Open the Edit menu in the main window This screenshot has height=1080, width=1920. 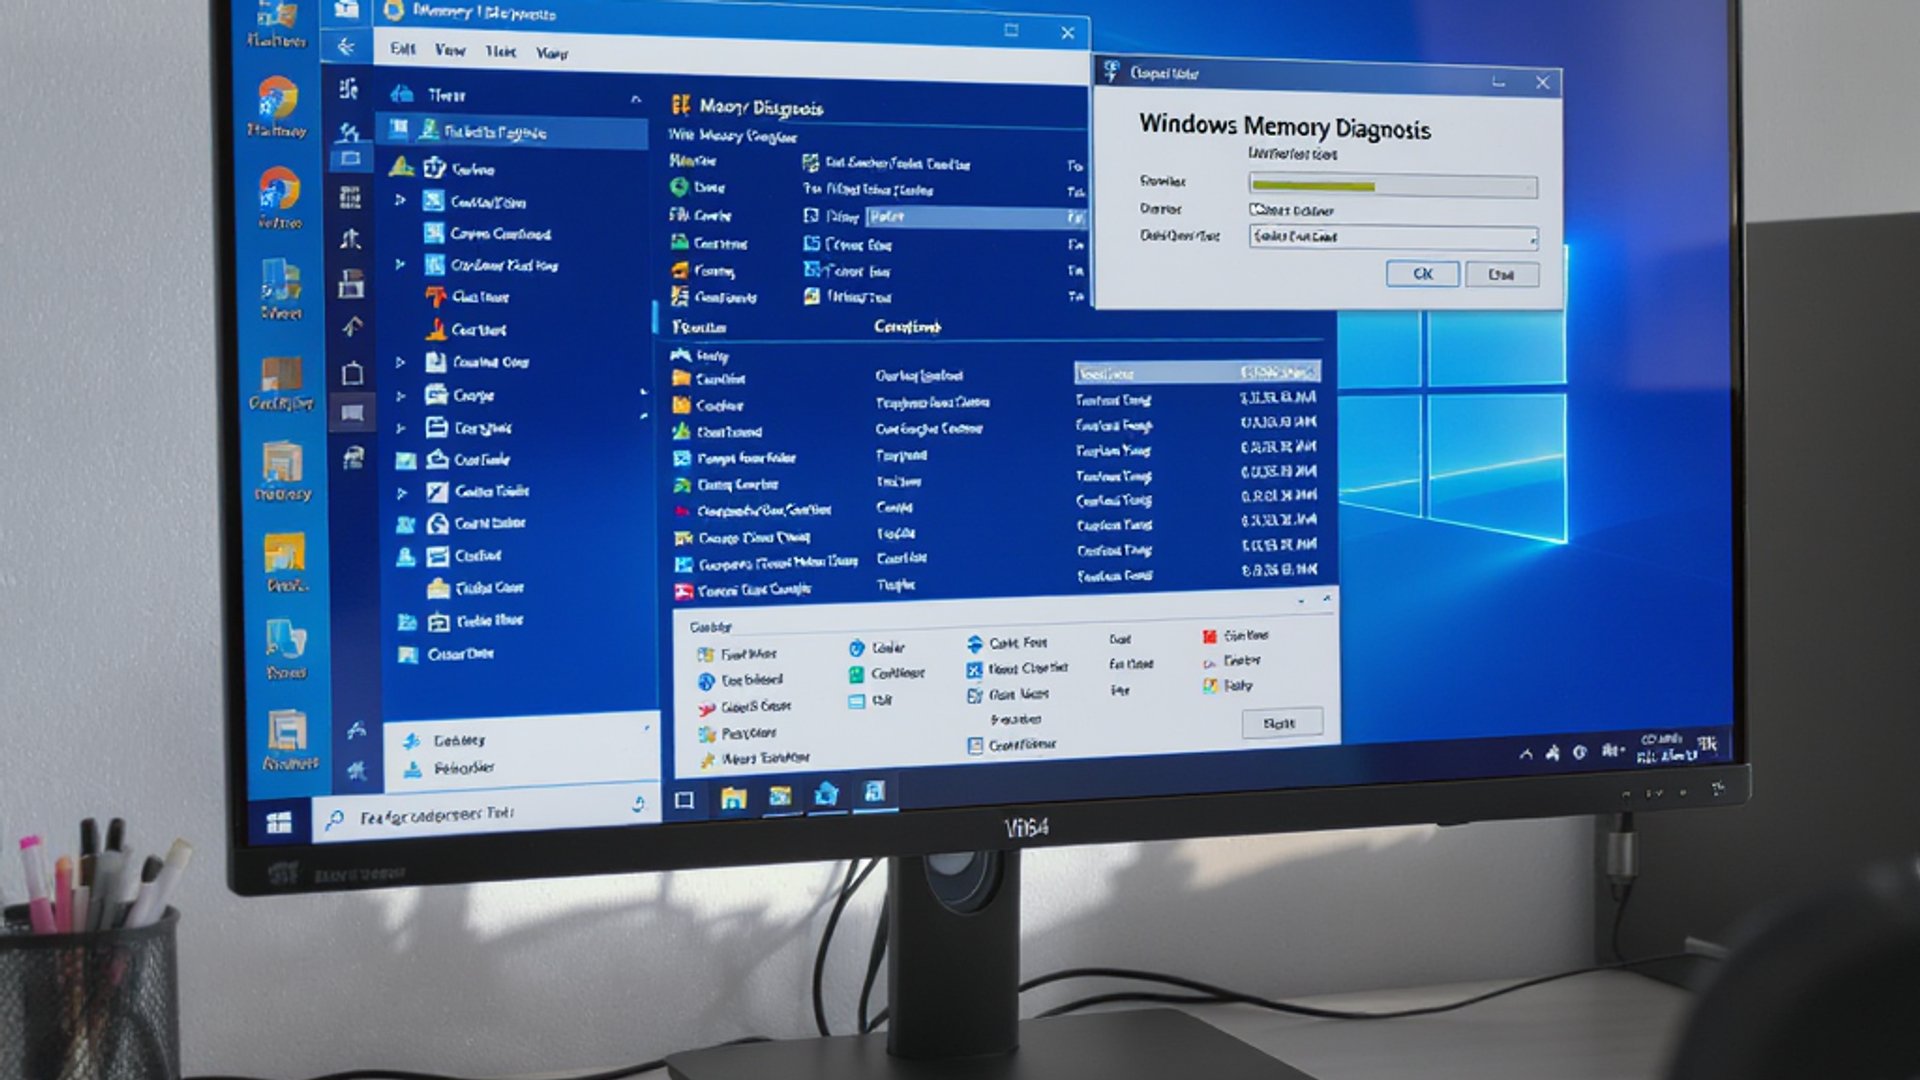403,49
